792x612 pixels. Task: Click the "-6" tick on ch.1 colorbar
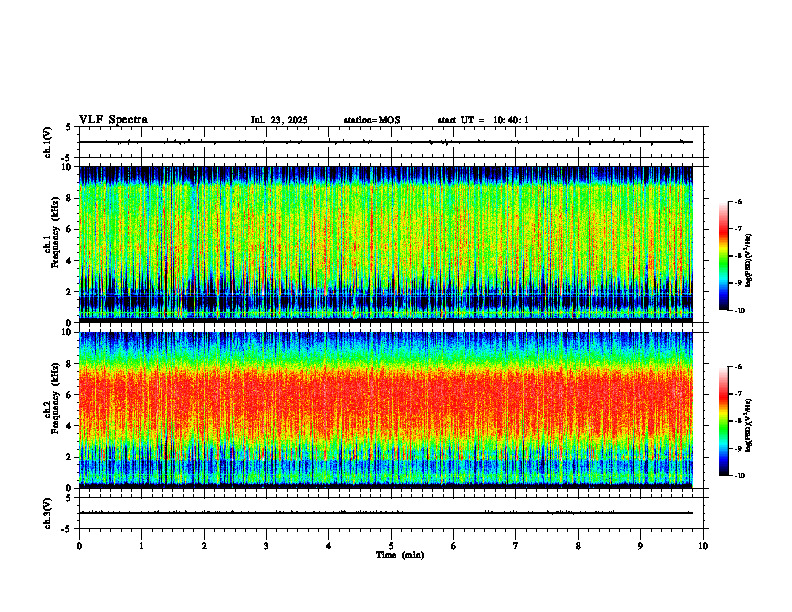(x=738, y=201)
